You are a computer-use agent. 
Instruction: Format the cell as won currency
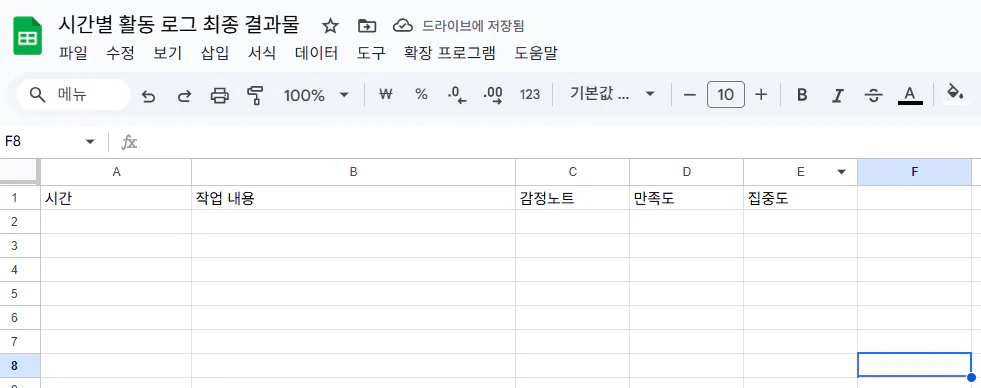(386, 94)
